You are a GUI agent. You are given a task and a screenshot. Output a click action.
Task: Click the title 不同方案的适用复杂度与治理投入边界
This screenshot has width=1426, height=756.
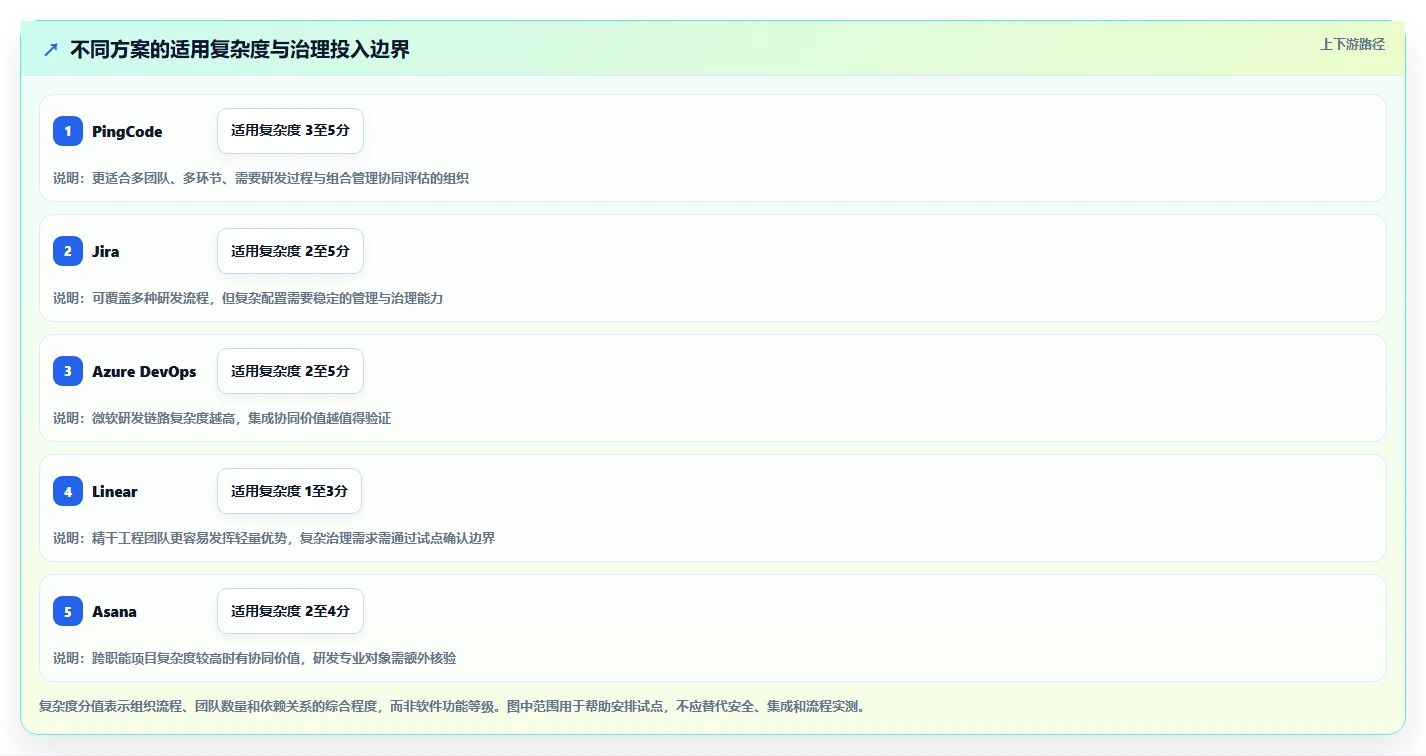click(x=240, y=50)
